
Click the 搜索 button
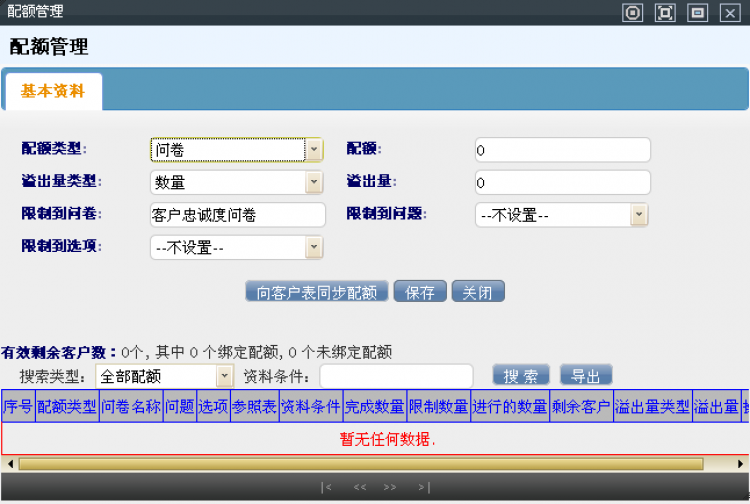coord(520,376)
